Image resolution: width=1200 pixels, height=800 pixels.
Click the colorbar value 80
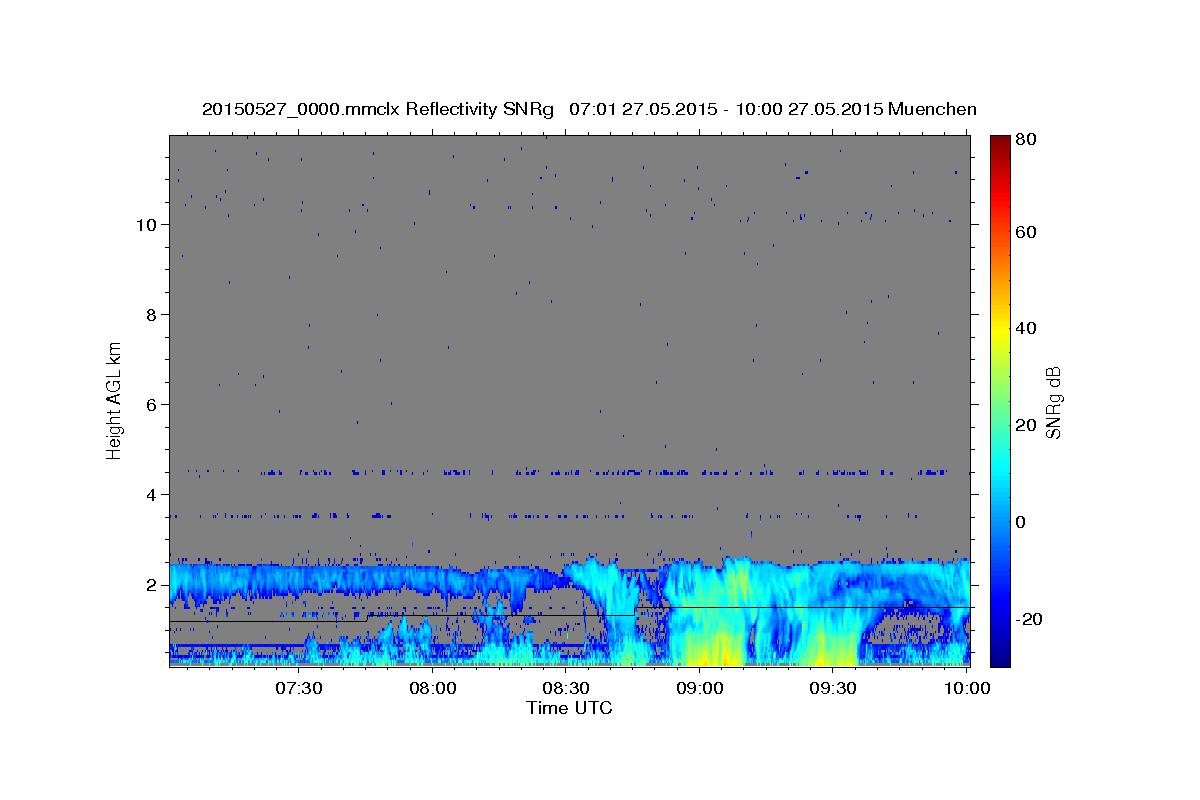[1025, 139]
